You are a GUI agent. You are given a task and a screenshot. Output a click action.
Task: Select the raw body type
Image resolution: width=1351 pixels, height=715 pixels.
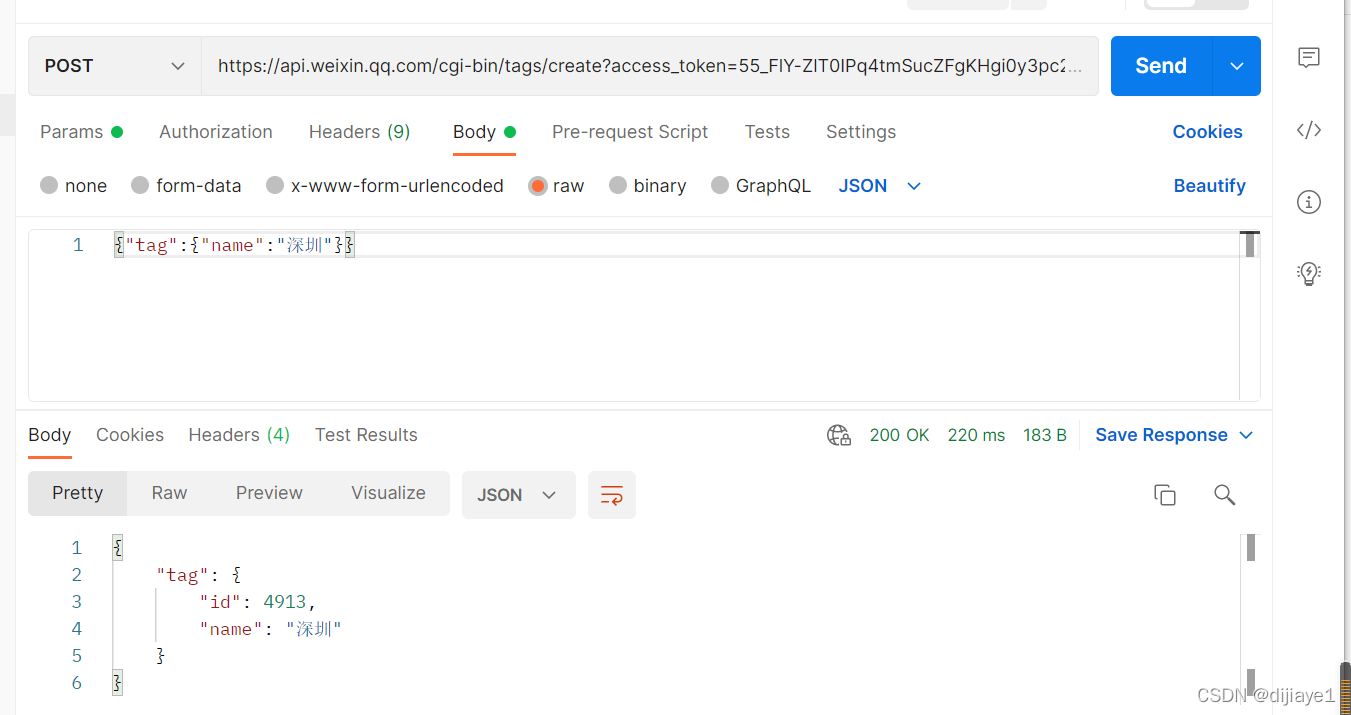[557, 186]
